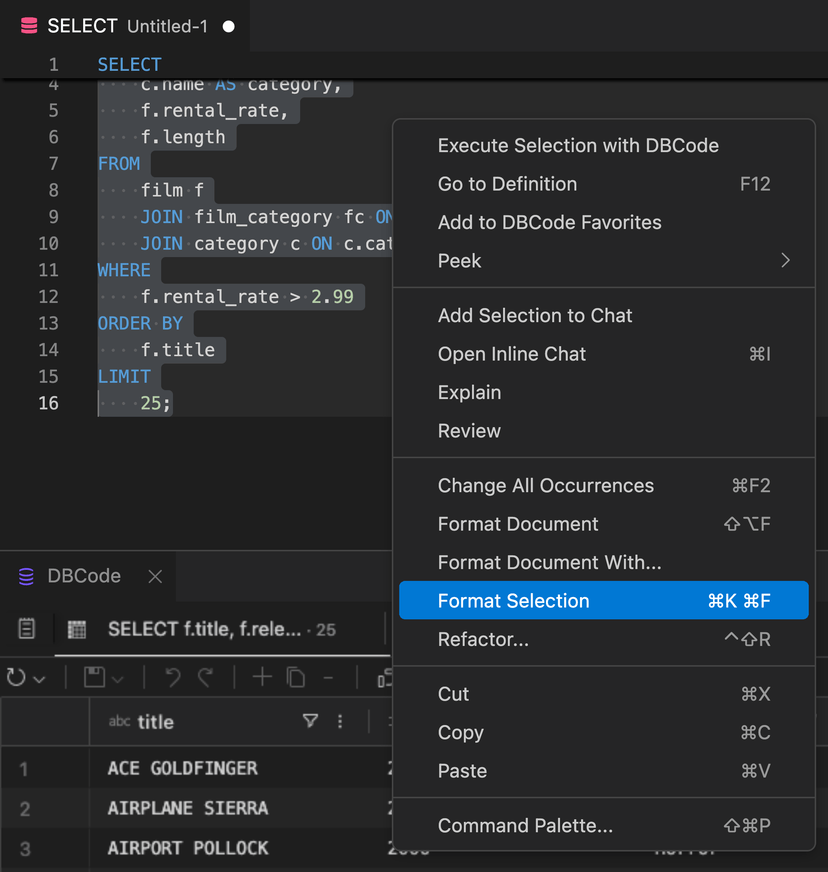This screenshot has height=872, width=828.
Task: Click the save results icon
Action: 92,678
